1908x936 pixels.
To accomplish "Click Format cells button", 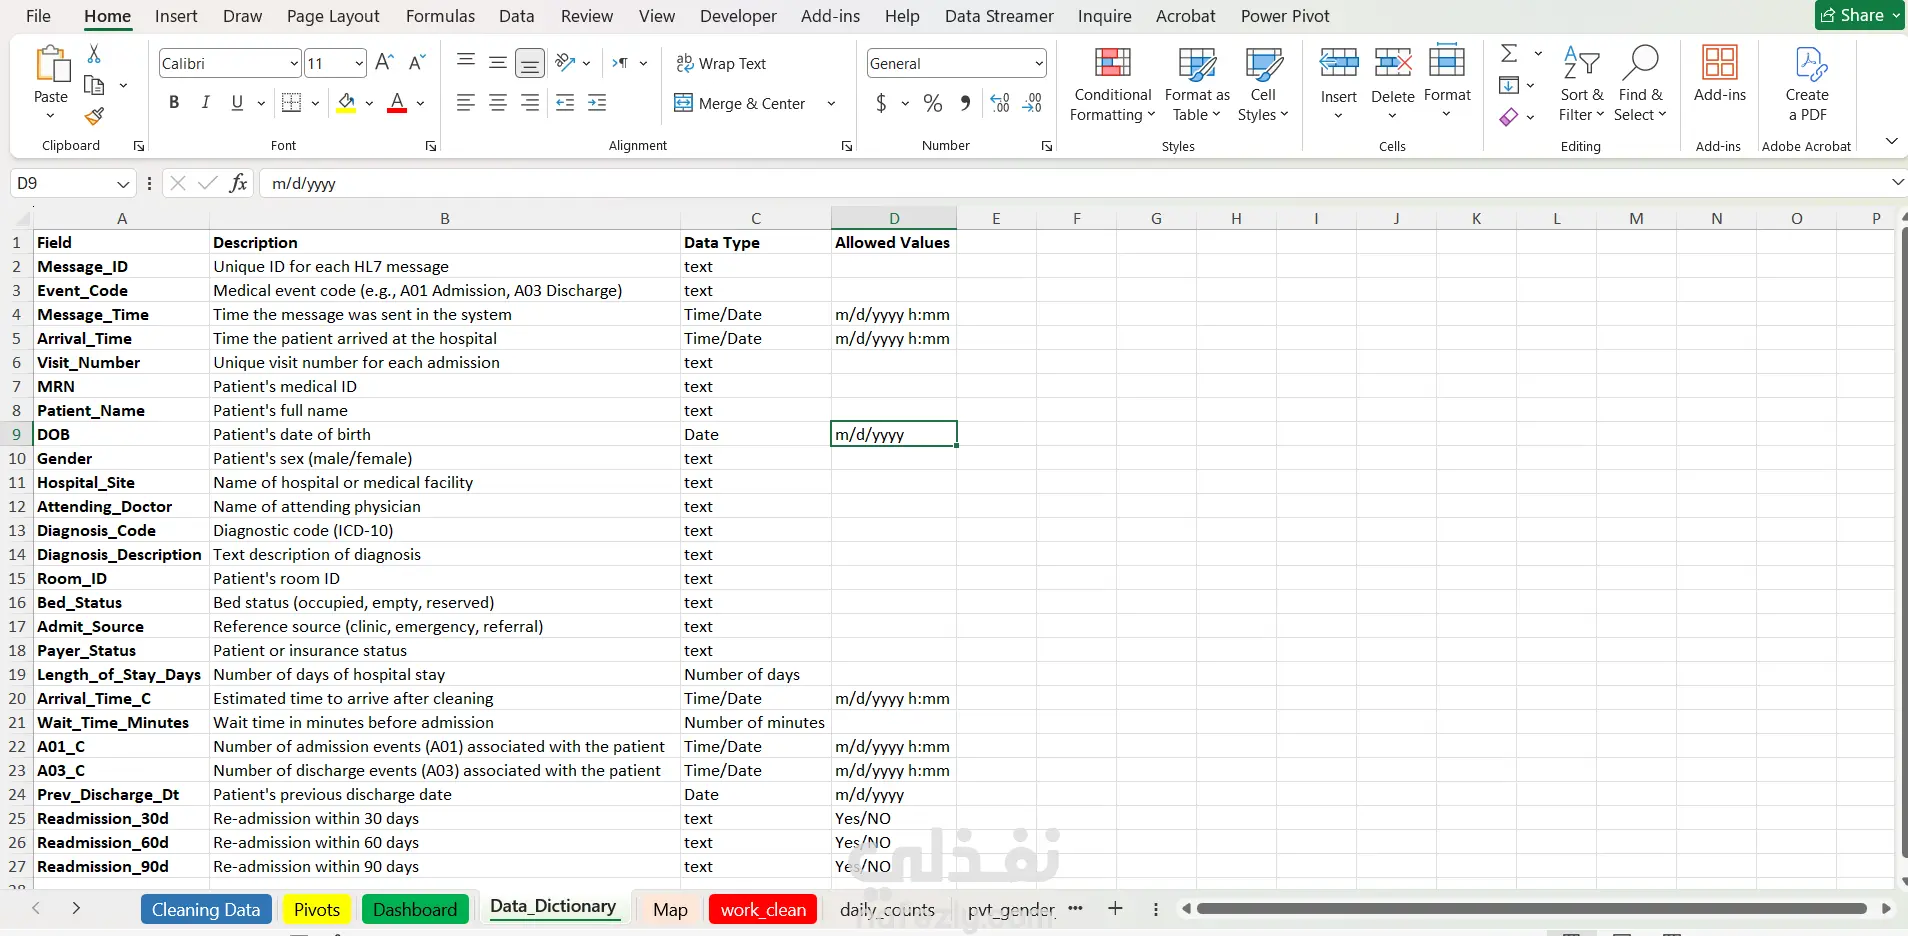I will pos(1447,84).
